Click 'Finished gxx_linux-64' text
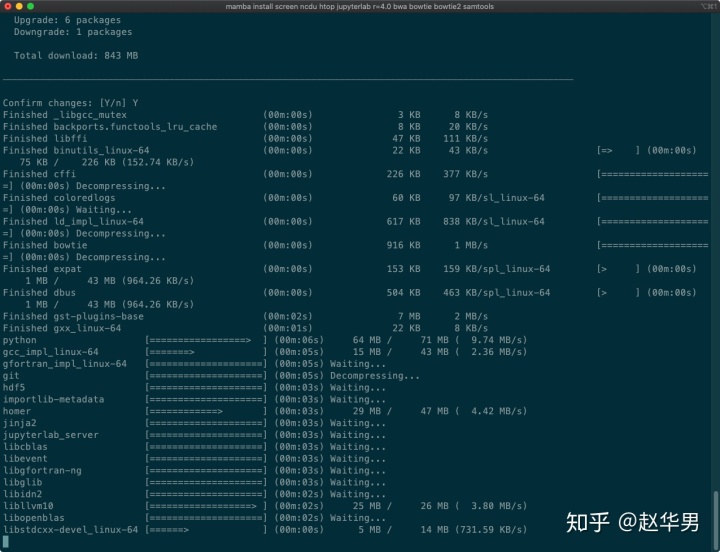720x552 pixels. coord(62,328)
